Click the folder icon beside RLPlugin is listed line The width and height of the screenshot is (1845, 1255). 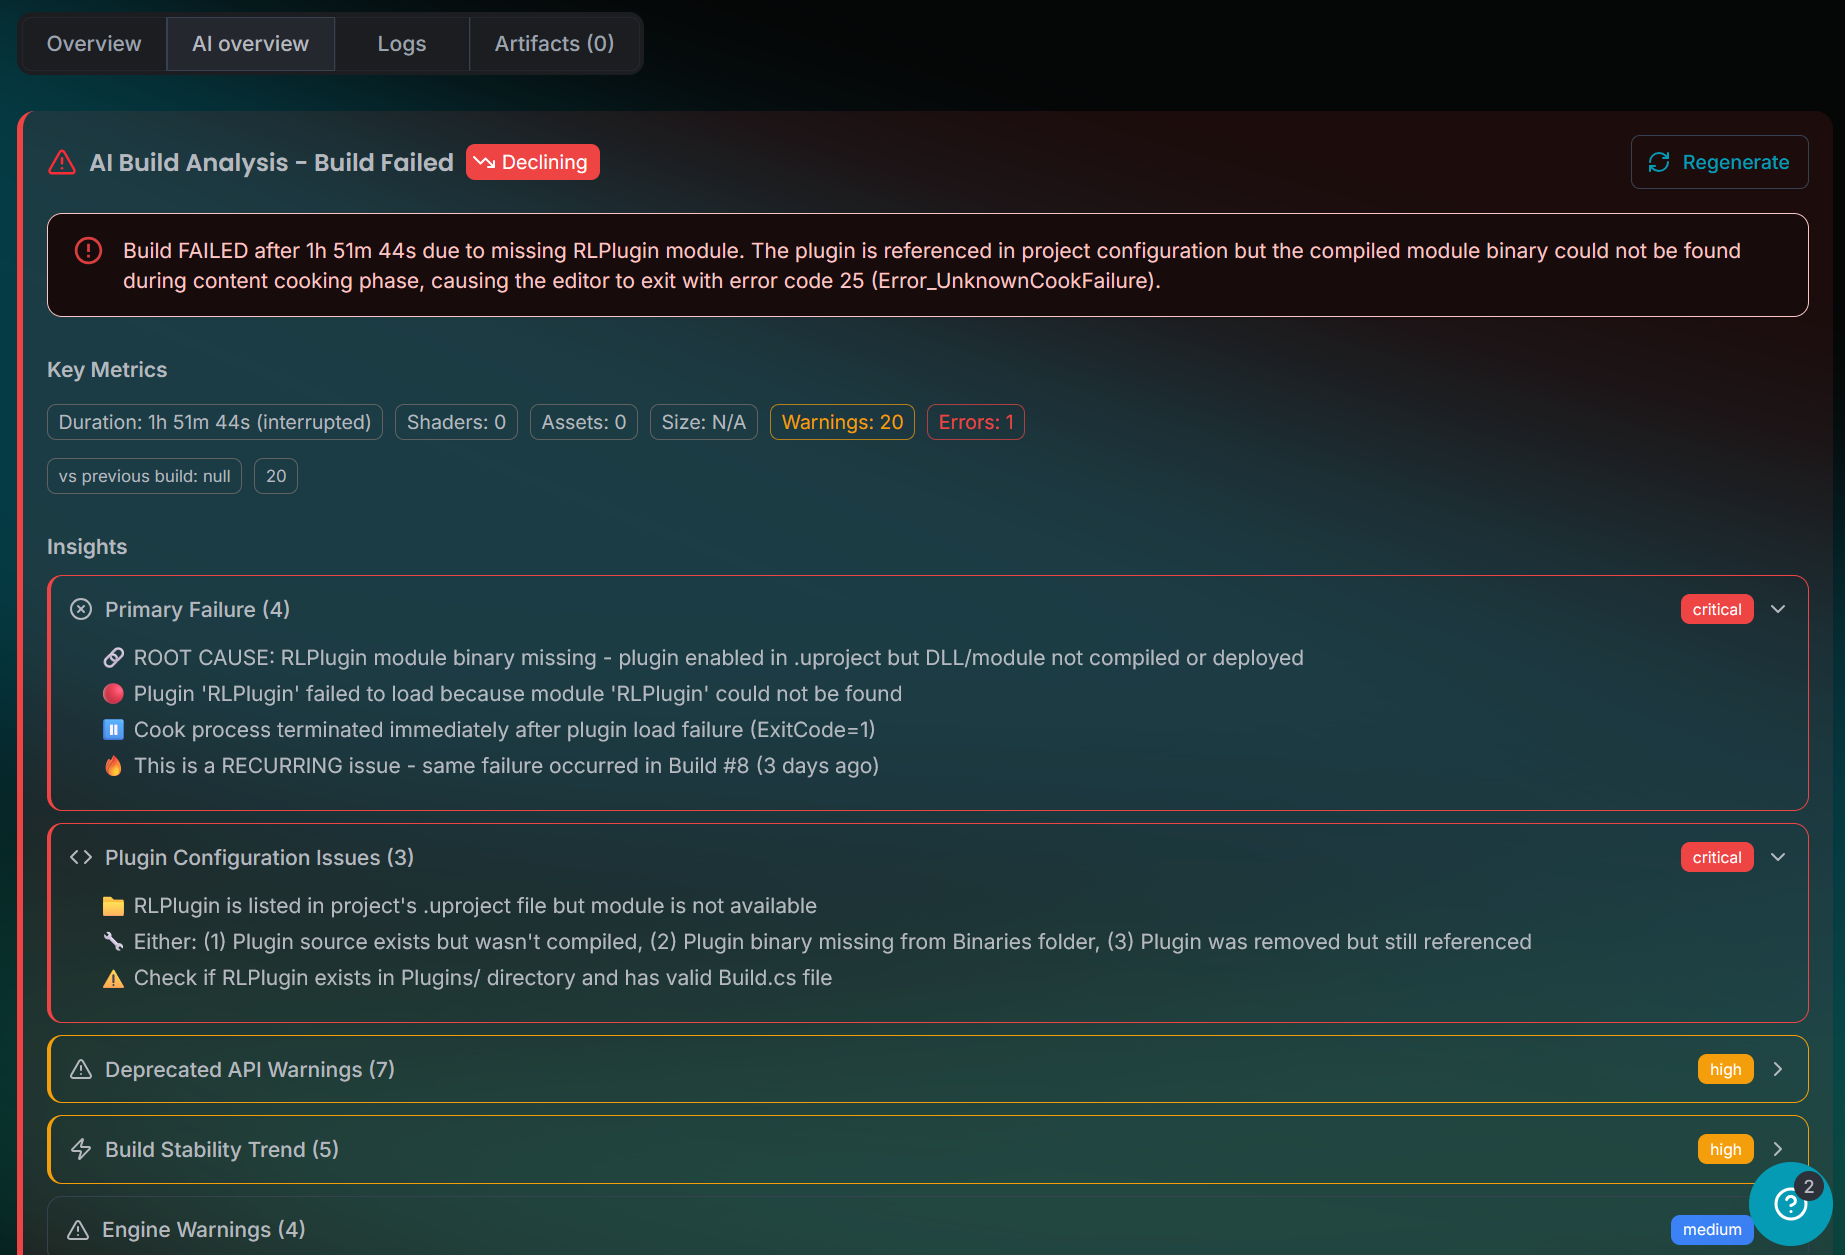point(114,905)
